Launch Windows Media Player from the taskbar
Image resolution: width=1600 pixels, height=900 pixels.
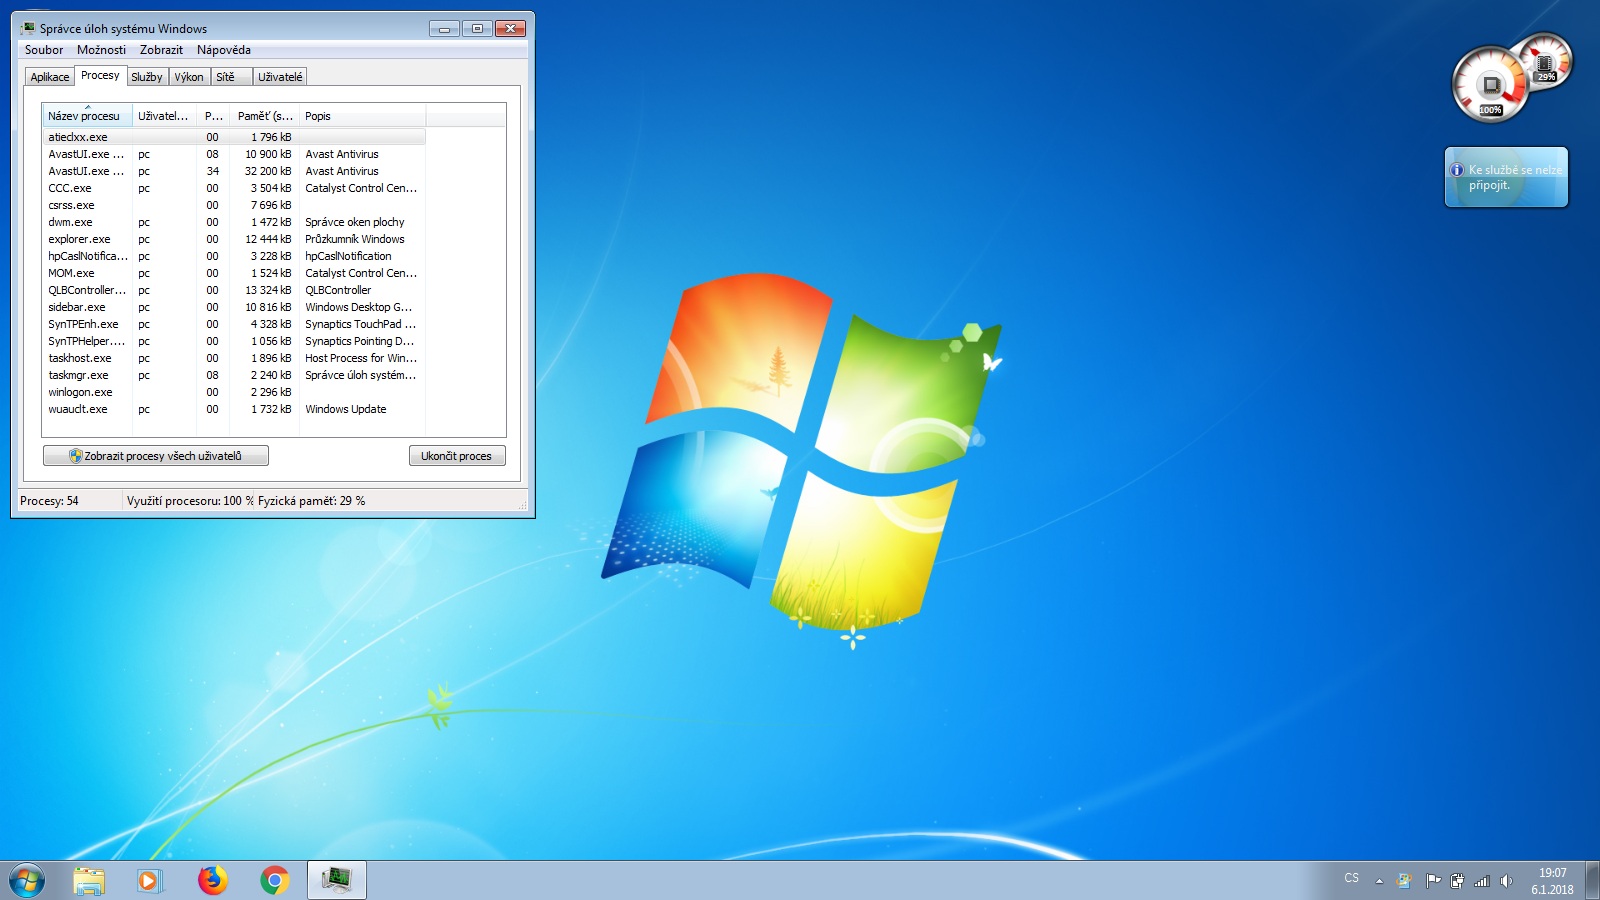click(150, 881)
